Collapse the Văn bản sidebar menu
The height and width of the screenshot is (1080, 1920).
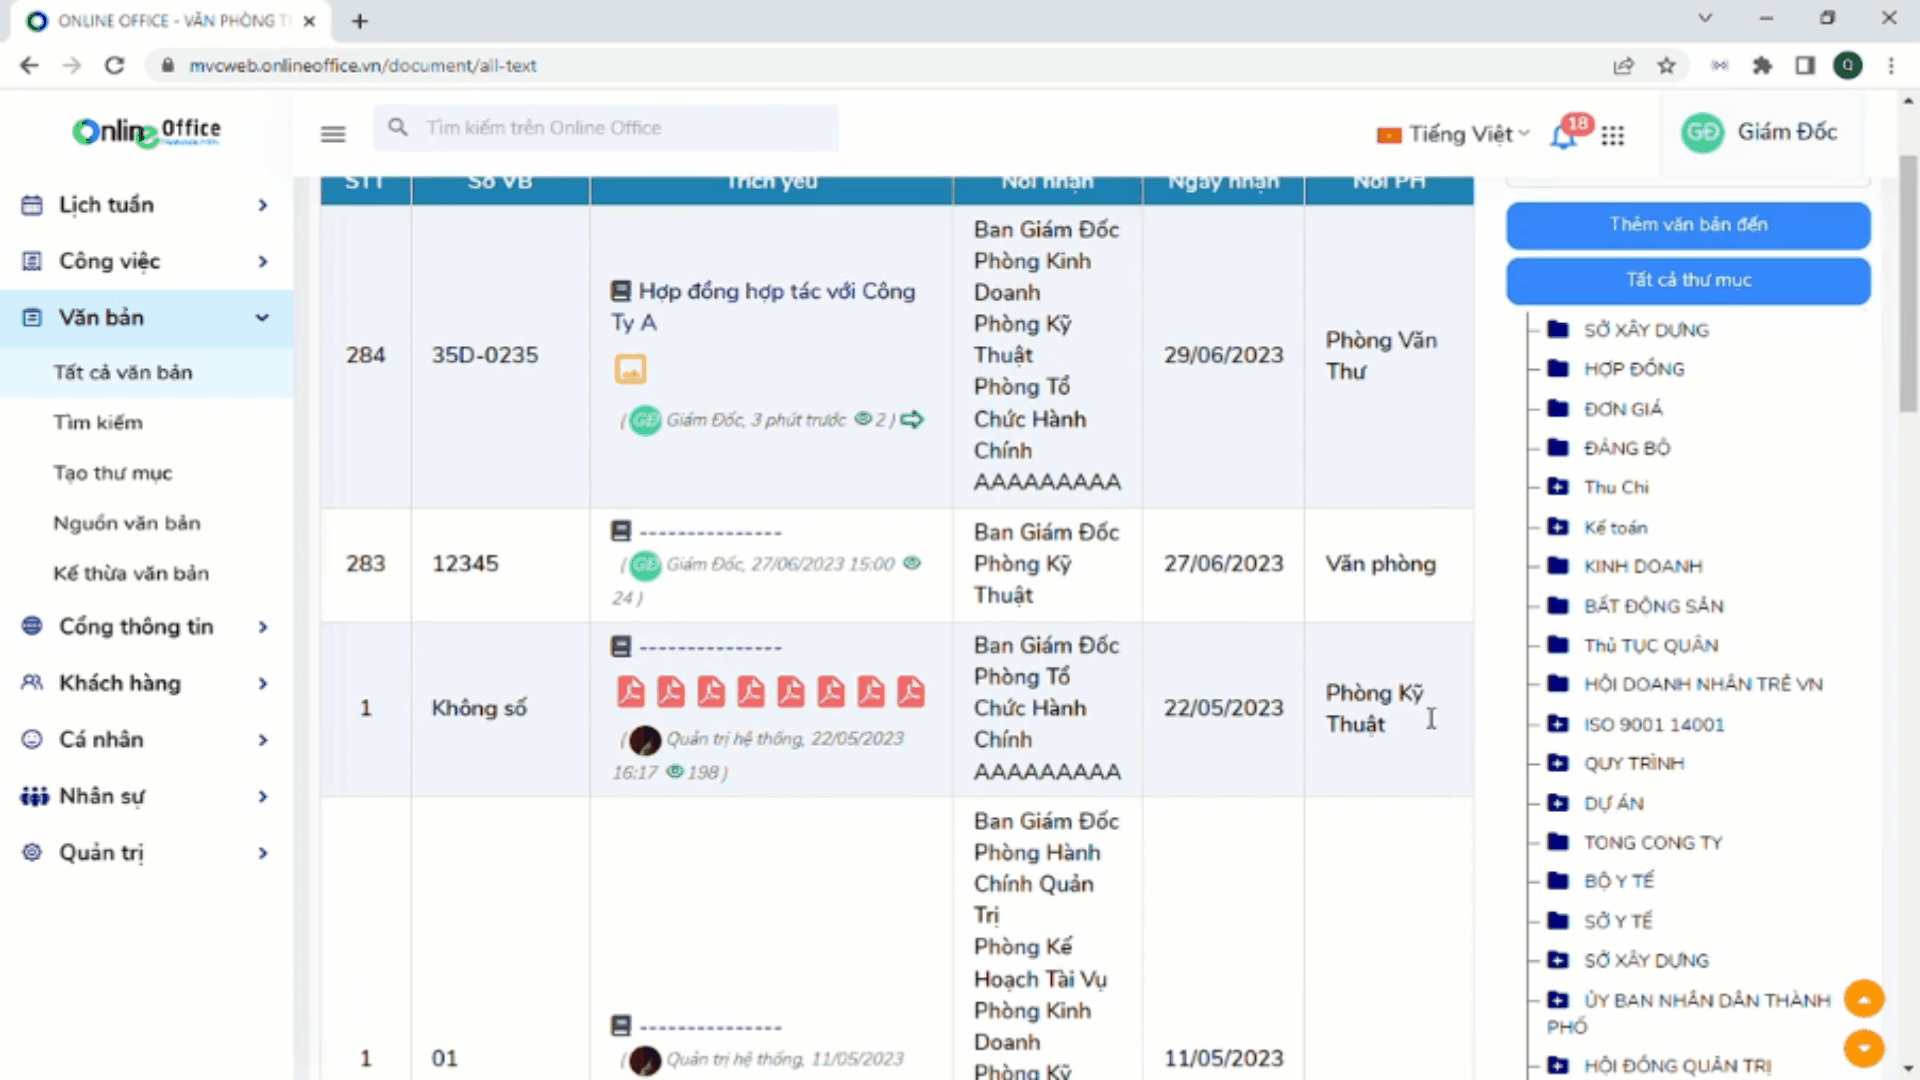point(262,318)
